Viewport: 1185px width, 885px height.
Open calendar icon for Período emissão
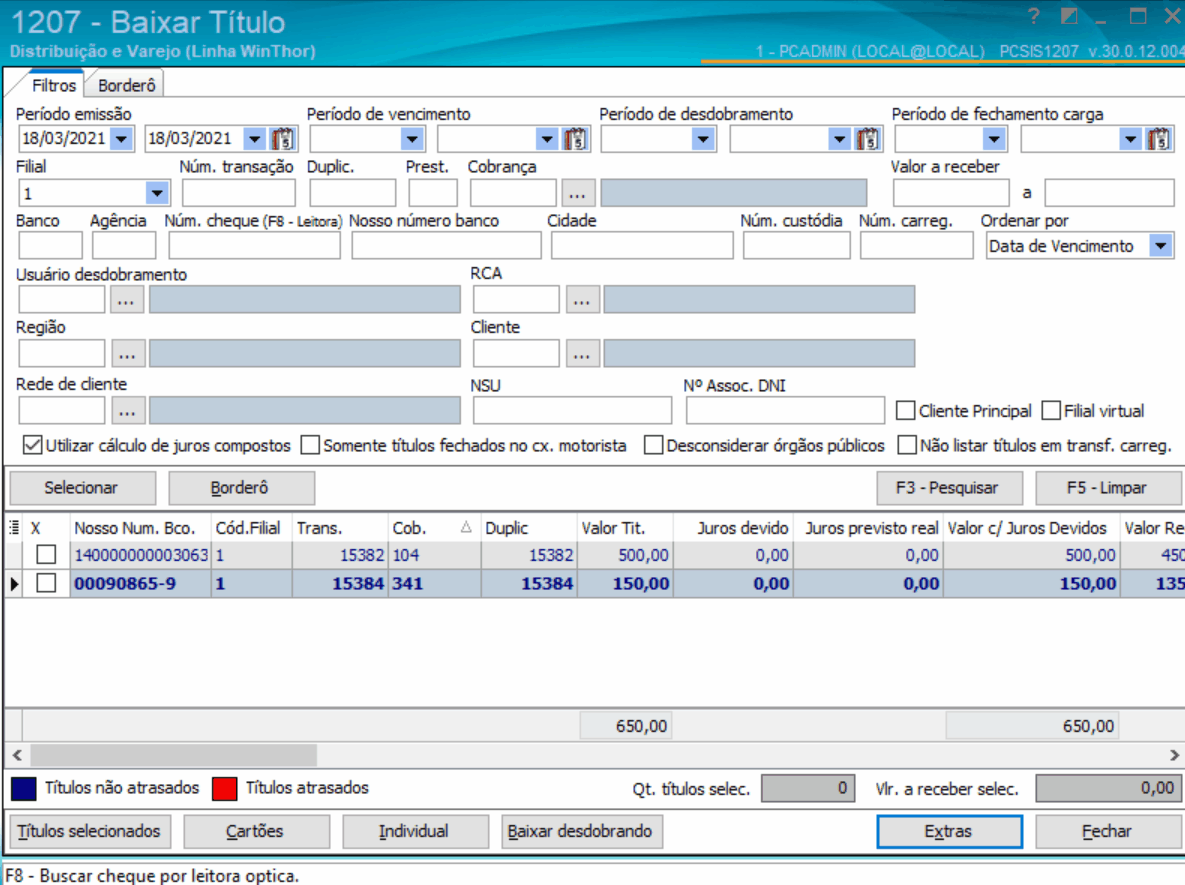(283, 139)
